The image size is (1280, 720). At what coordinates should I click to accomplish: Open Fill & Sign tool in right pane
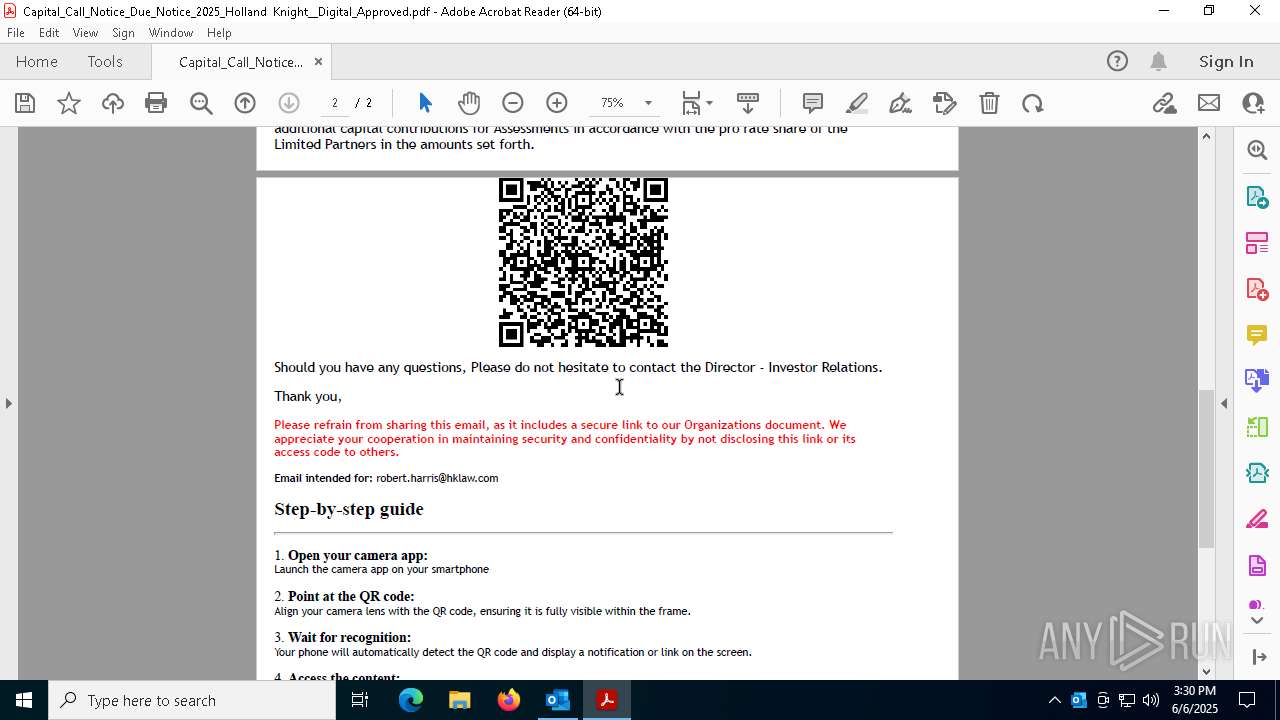click(1257, 520)
